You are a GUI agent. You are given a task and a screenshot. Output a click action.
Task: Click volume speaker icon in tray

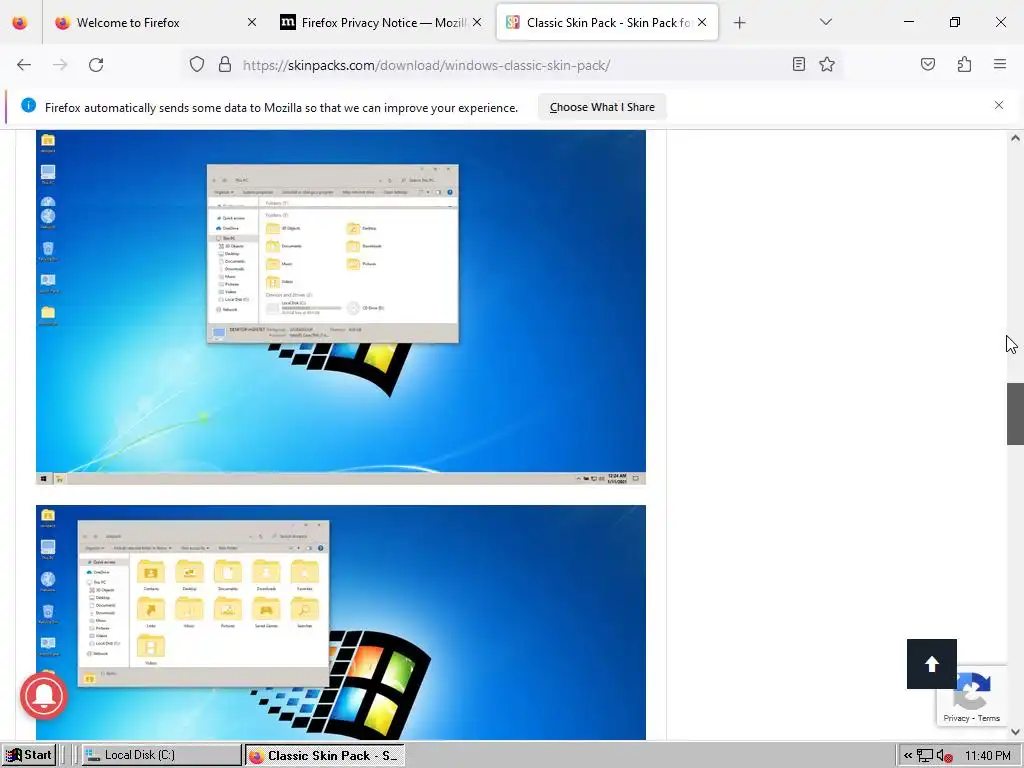tap(943, 756)
